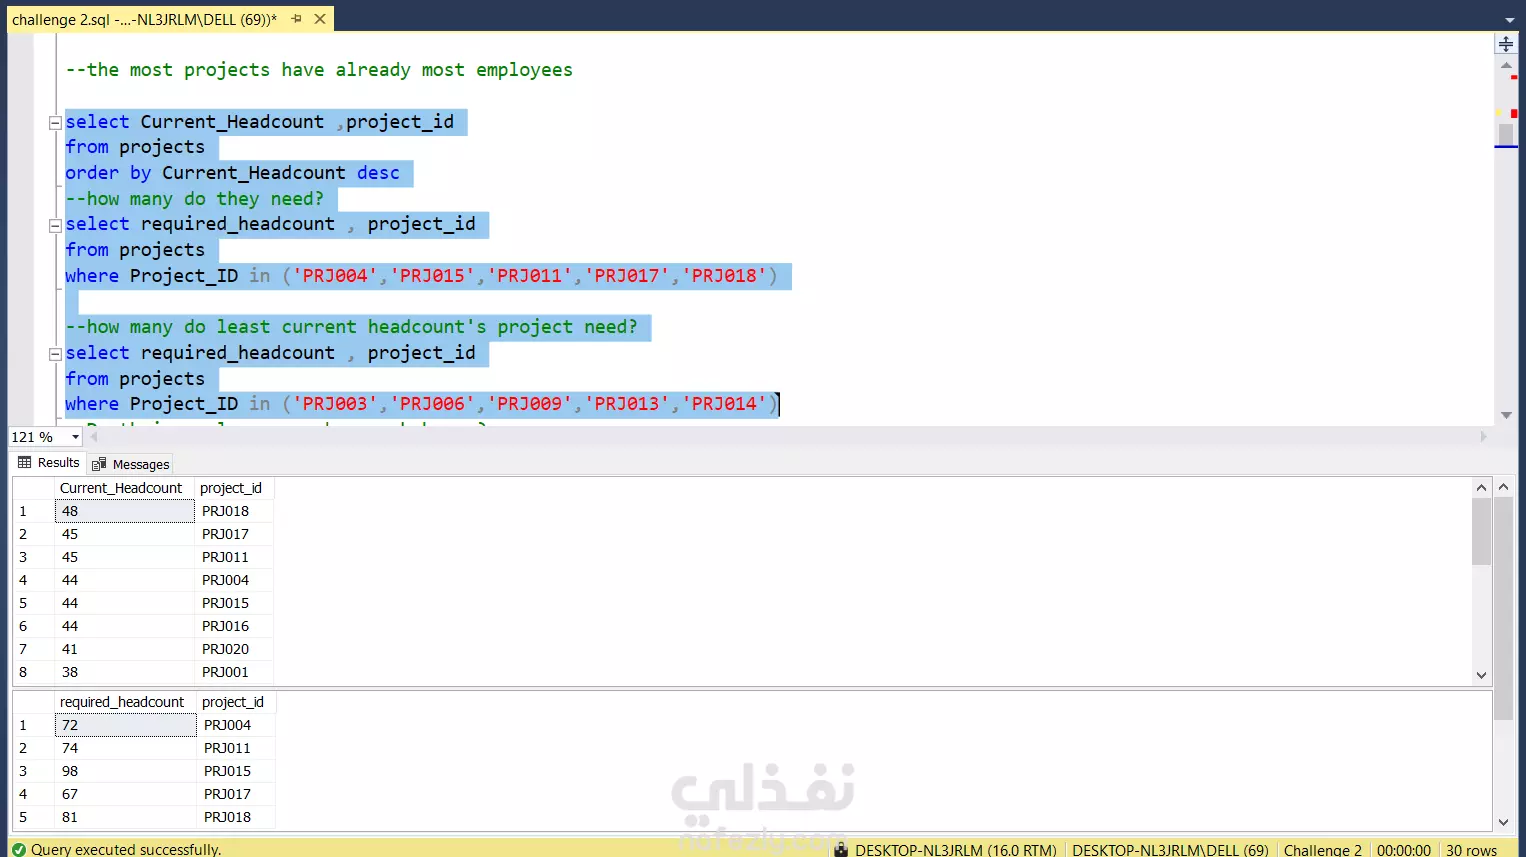The width and height of the screenshot is (1526, 857).
Task: Click the 00:00:00 execution time status
Action: pos(1404,850)
